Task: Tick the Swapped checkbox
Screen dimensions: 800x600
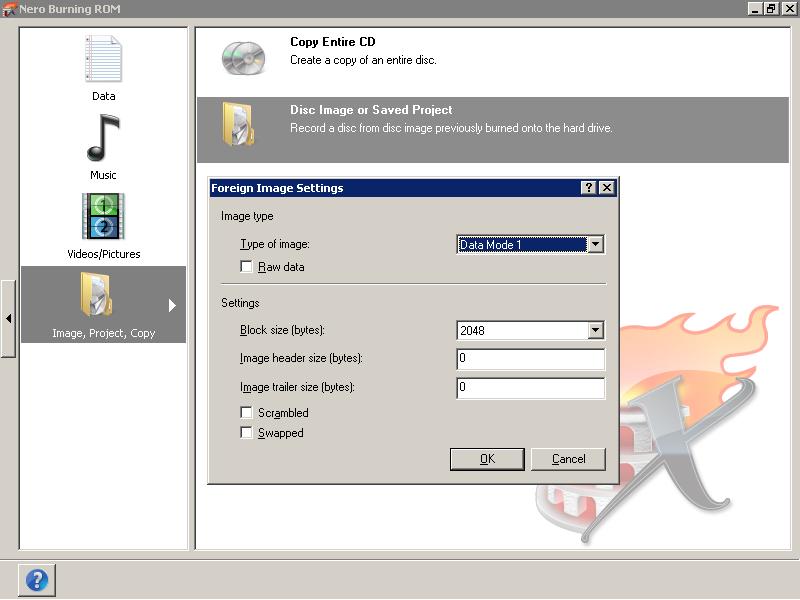Action: point(246,433)
